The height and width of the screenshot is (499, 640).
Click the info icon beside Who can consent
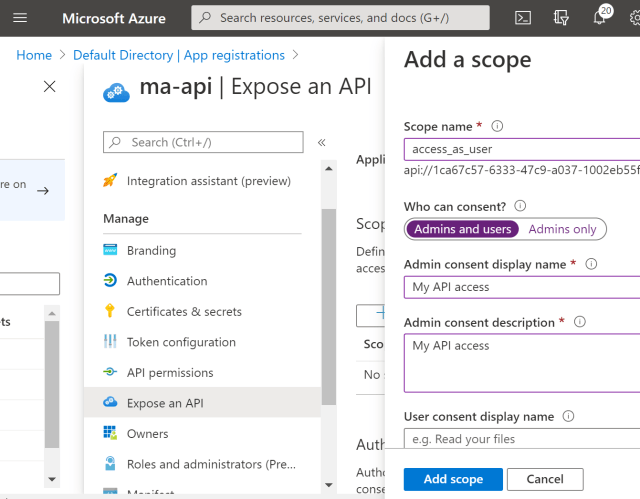[520, 206]
